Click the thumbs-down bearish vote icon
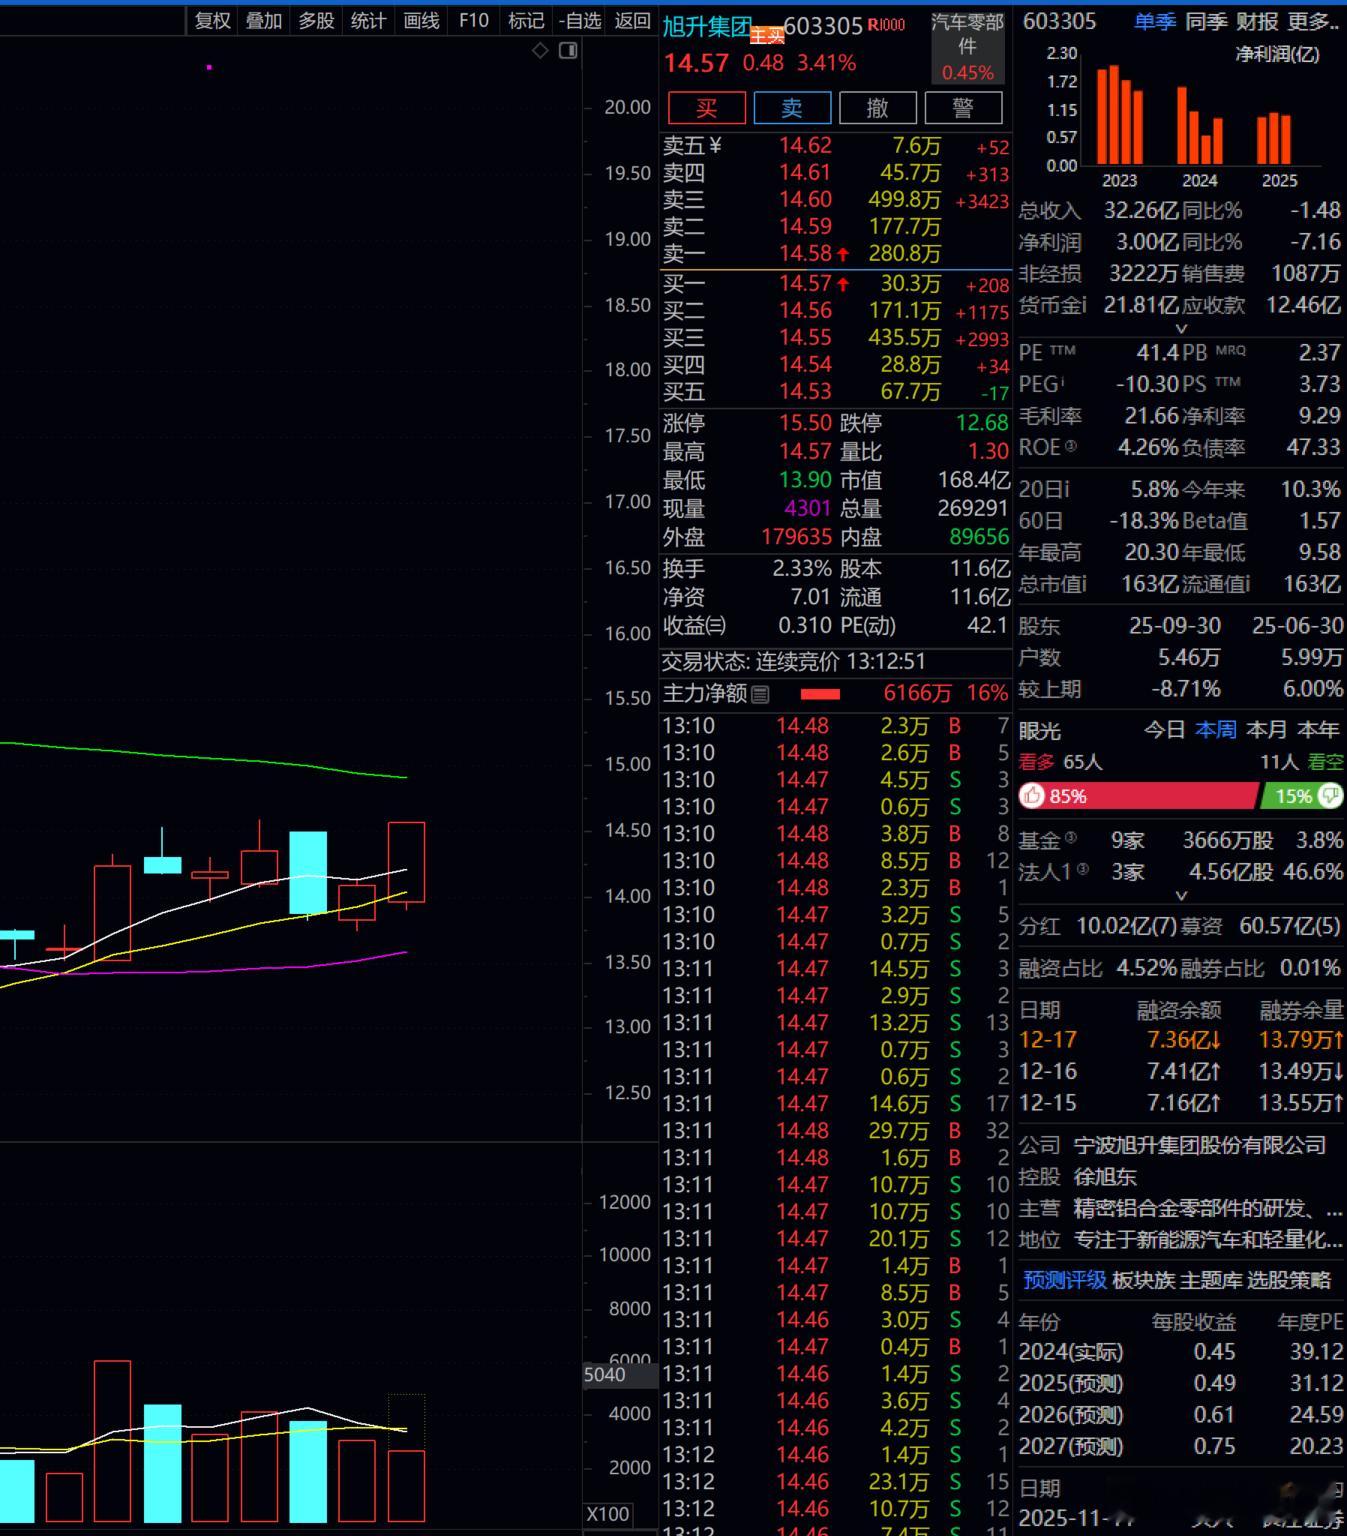This screenshot has height=1536, width=1347. coord(1331,796)
